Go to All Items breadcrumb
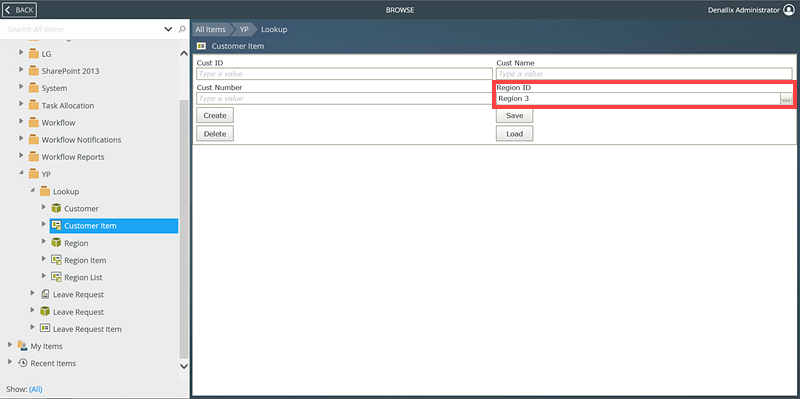The height and width of the screenshot is (399, 800). coord(210,30)
